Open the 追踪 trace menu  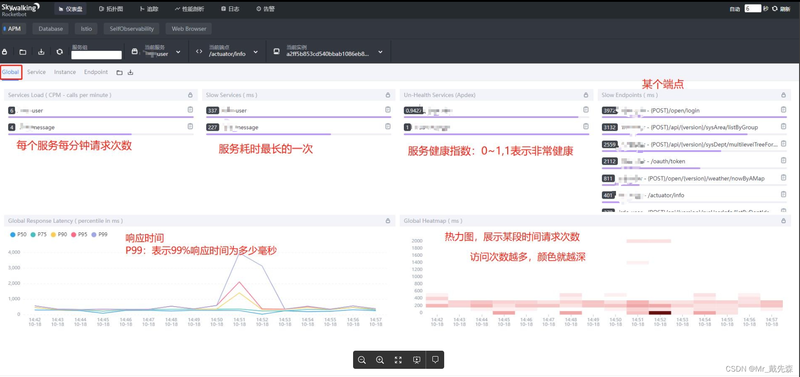[148, 9]
